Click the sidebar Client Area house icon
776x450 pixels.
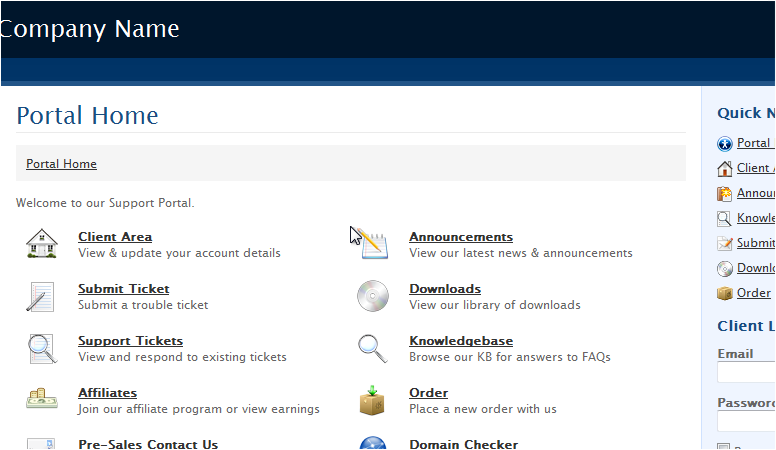(725, 169)
